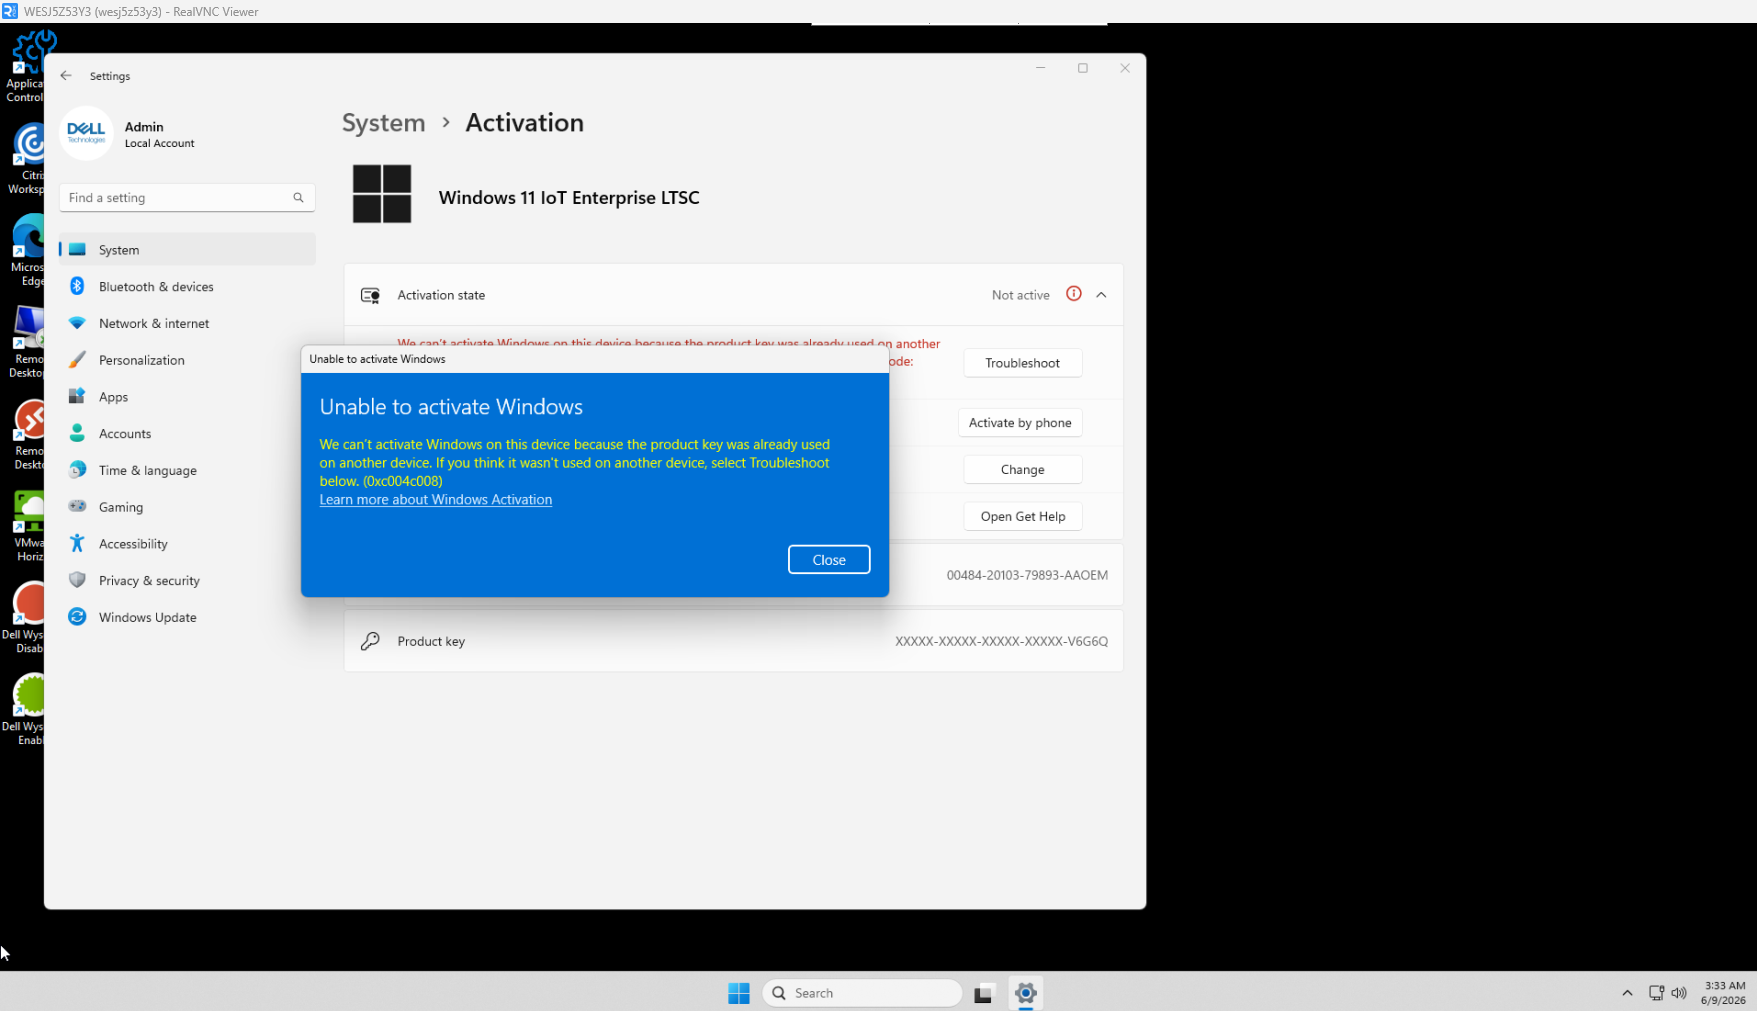Screen dimensions: 1757x1011
Task: Open the VMware Horizon desktop shortcut
Action: pos(29,526)
